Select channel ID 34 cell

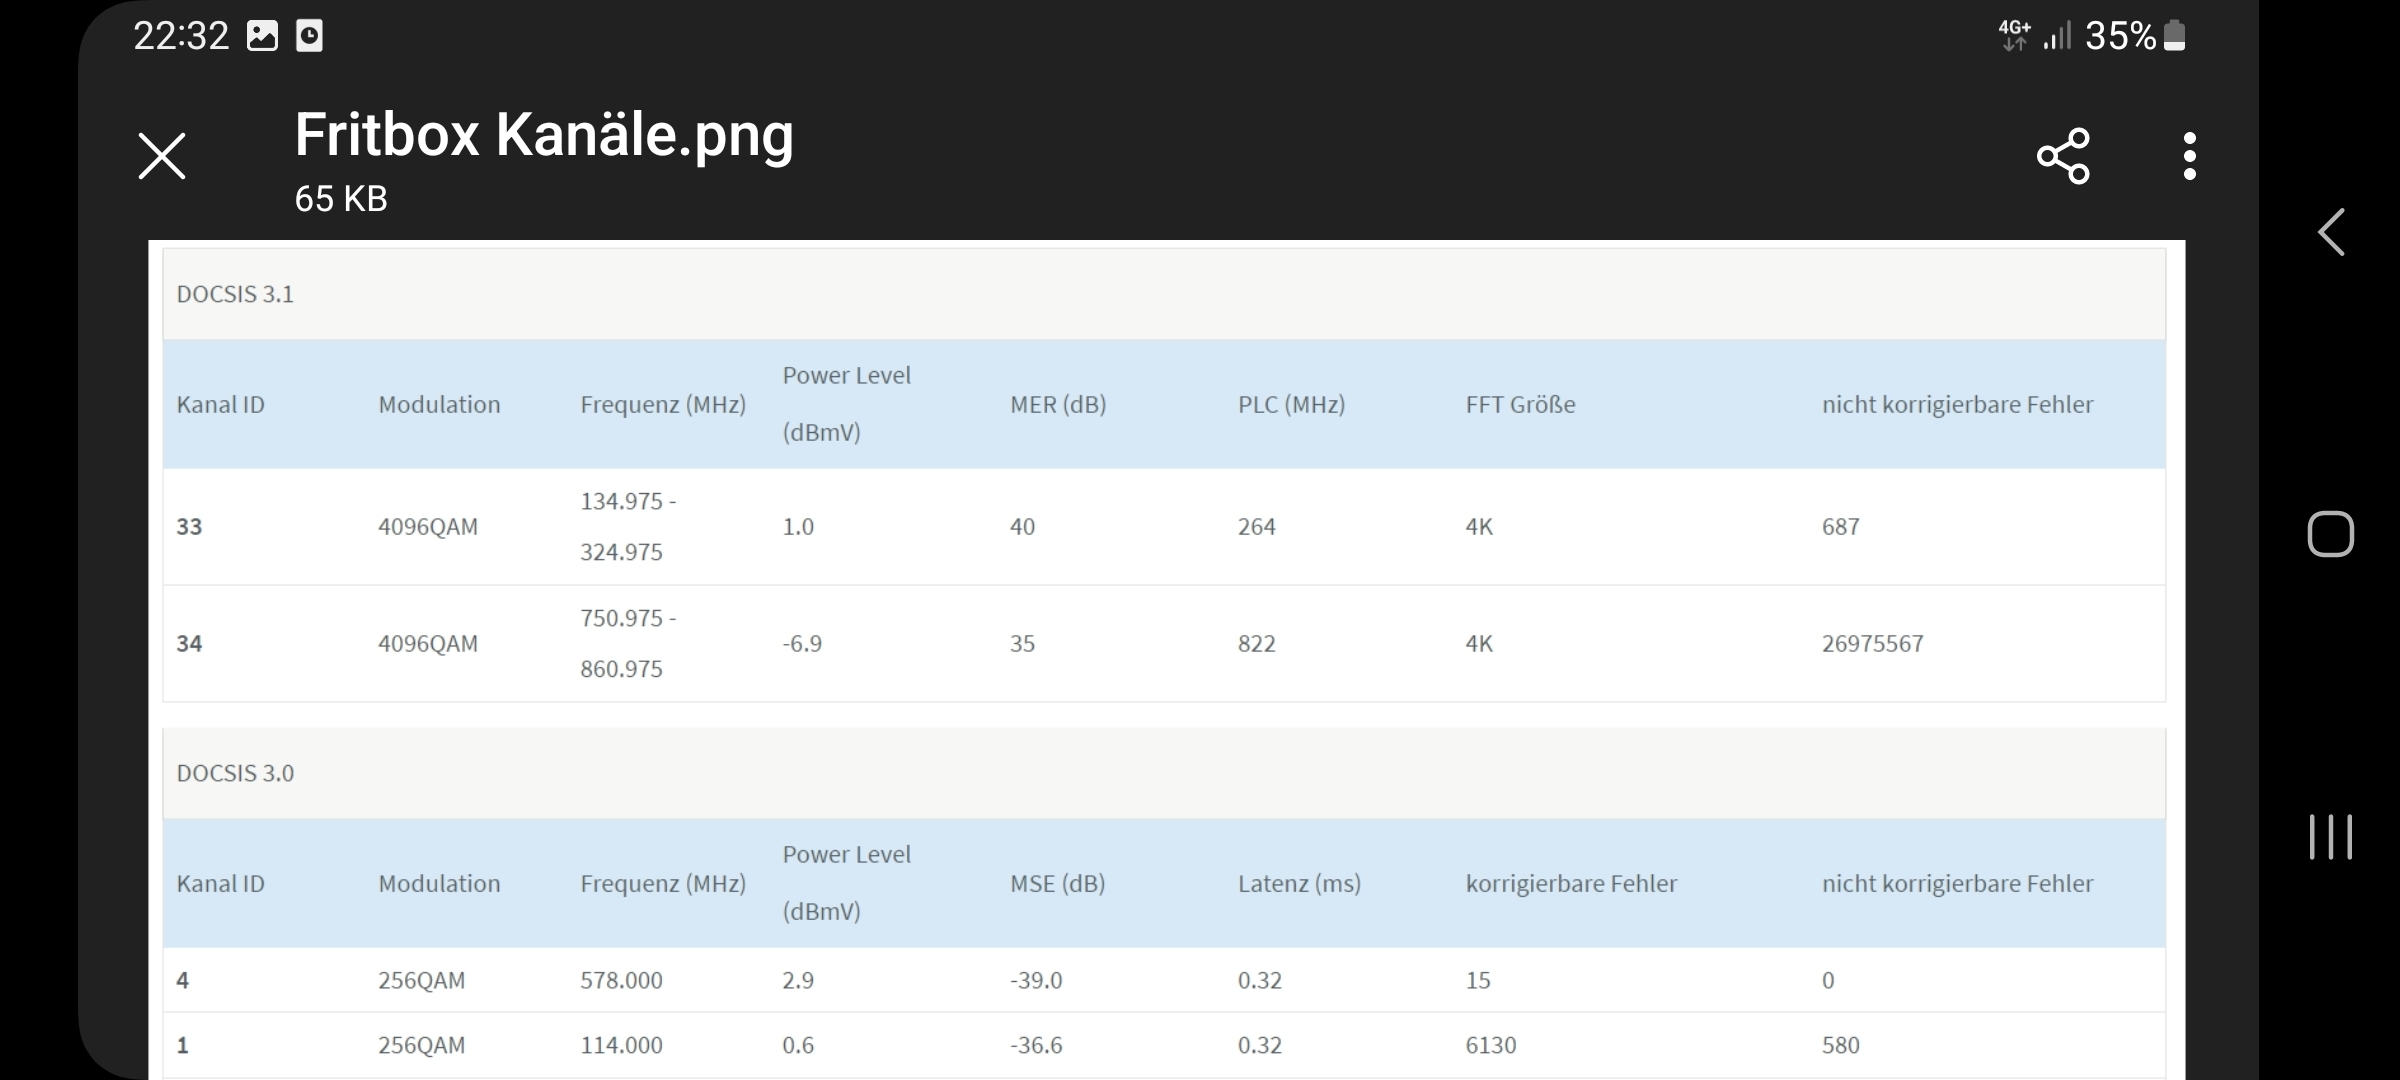point(189,644)
